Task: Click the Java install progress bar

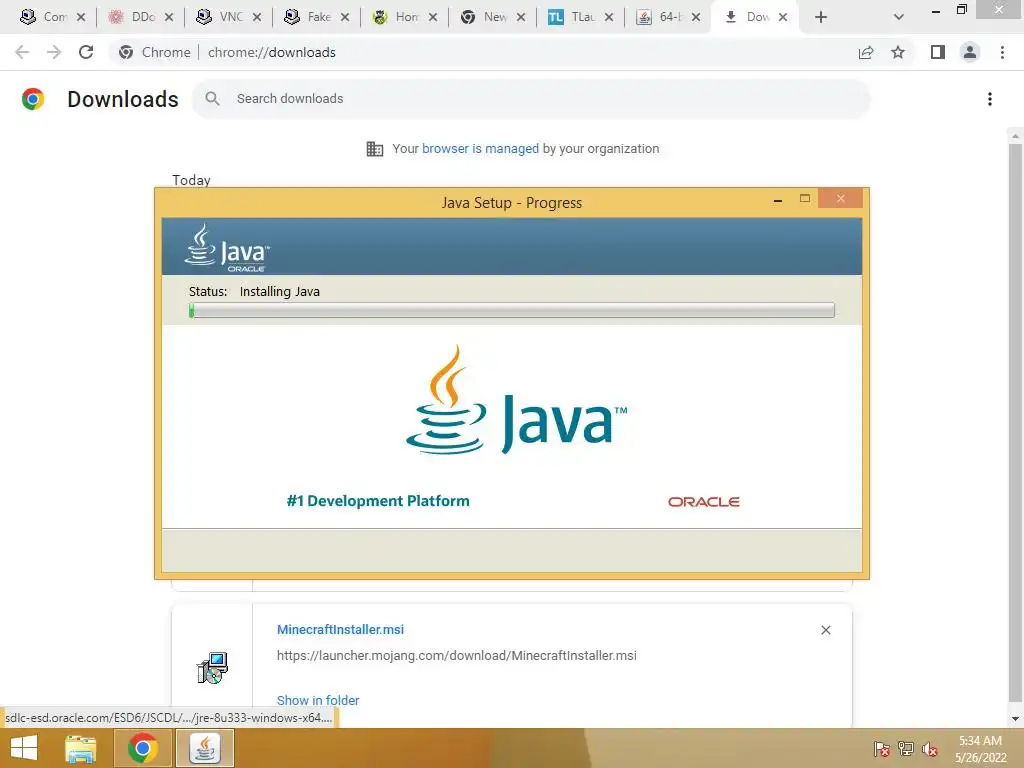Action: 512,310
